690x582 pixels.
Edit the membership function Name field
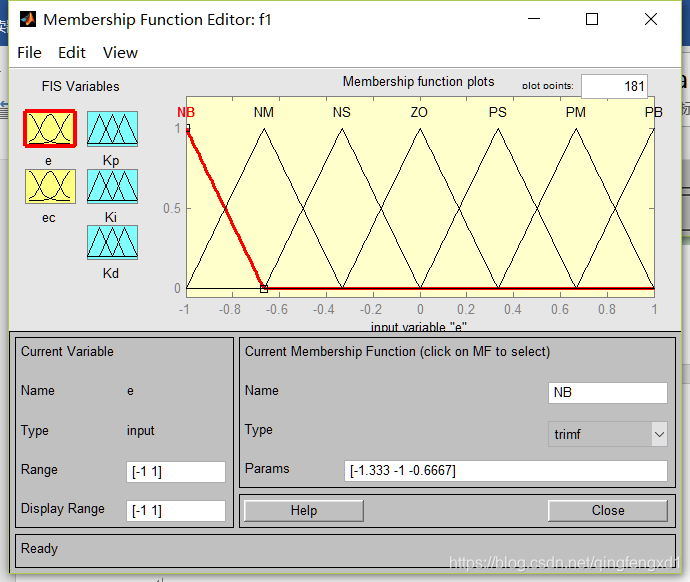608,392
